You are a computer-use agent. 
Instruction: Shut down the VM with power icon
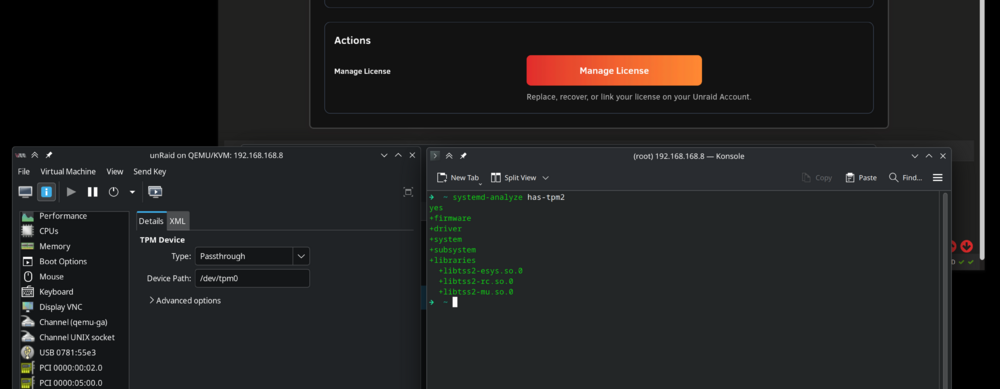(x=114, y=192)
